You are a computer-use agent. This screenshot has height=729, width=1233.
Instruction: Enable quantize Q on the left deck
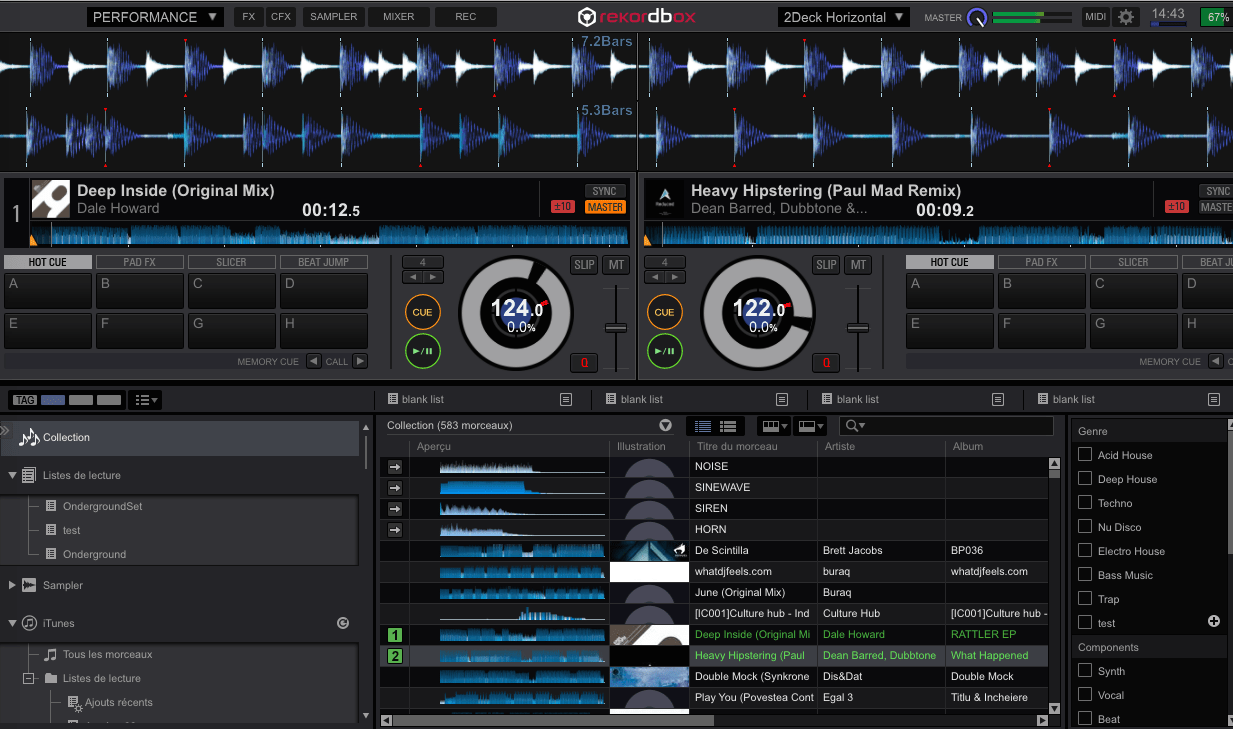point(584,363)
